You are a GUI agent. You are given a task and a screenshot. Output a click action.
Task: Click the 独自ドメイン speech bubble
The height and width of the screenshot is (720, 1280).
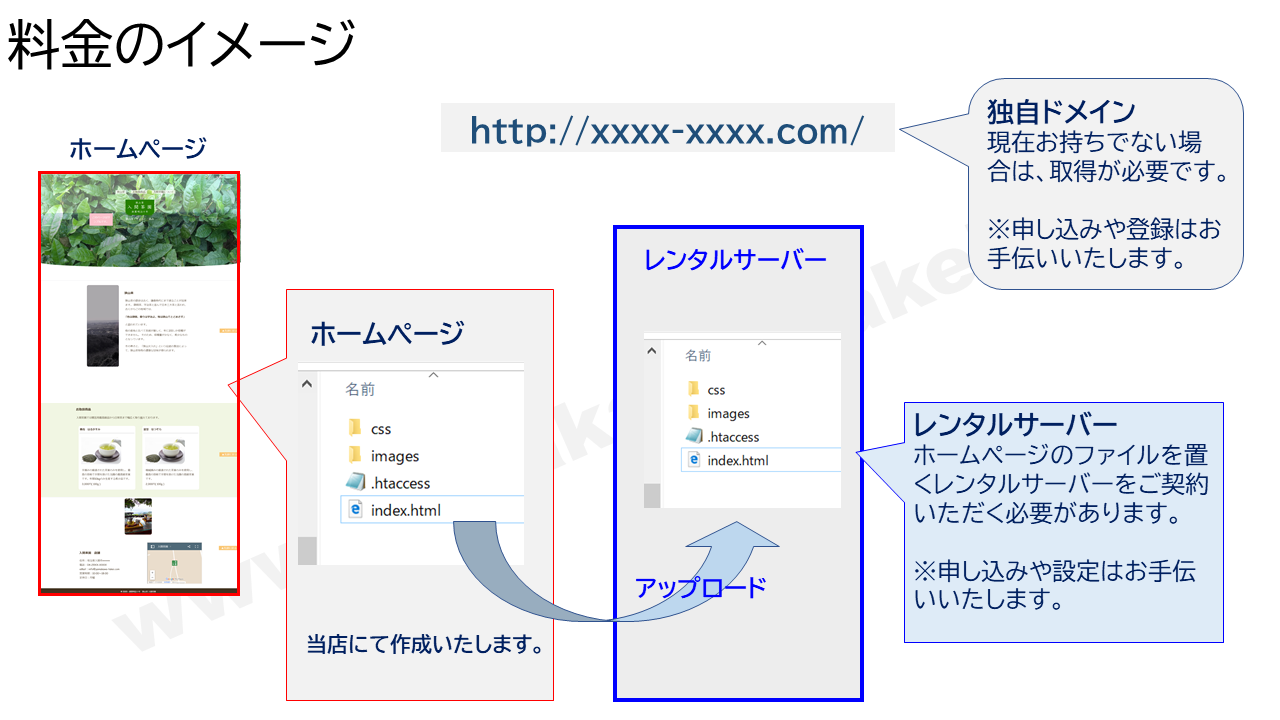1105,185
